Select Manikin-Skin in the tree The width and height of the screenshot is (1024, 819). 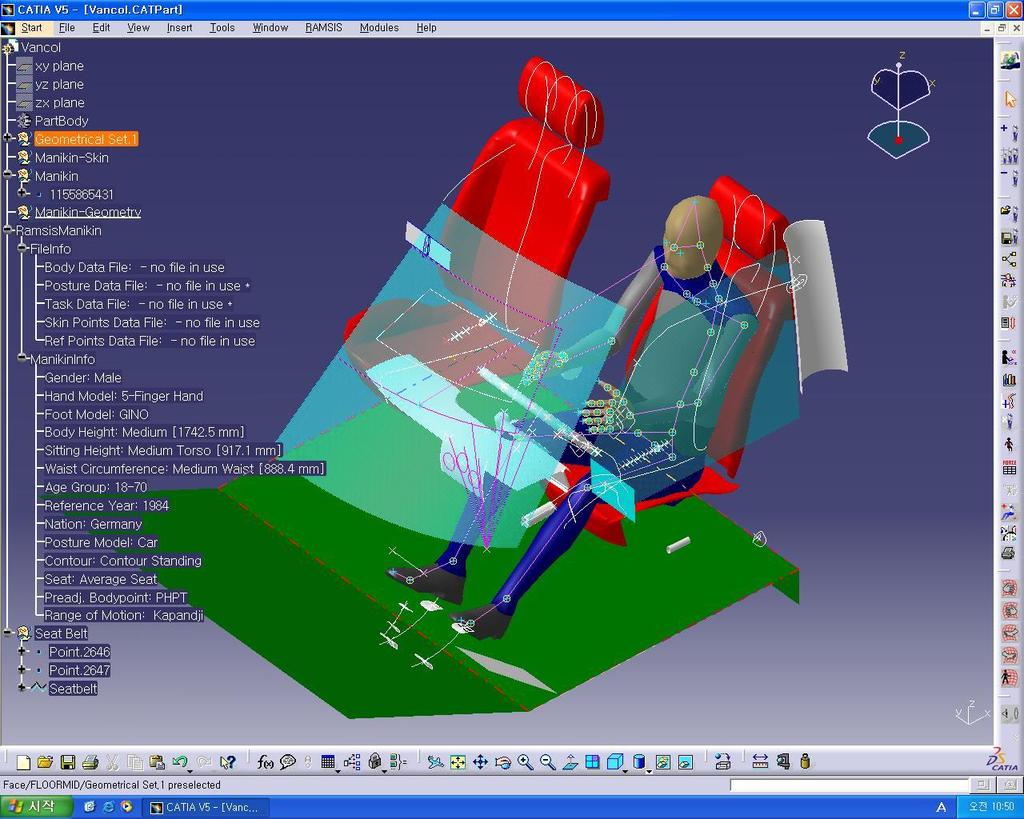(72, 157)
